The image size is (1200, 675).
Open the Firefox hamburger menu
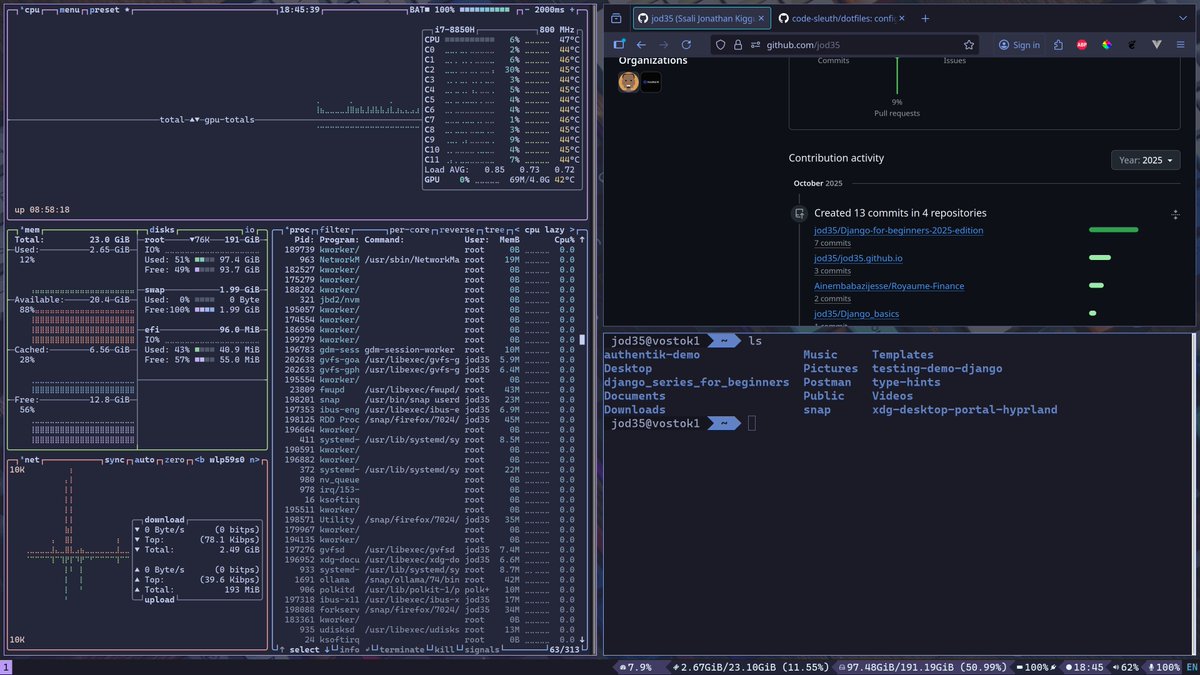[x=1180, y=44]
